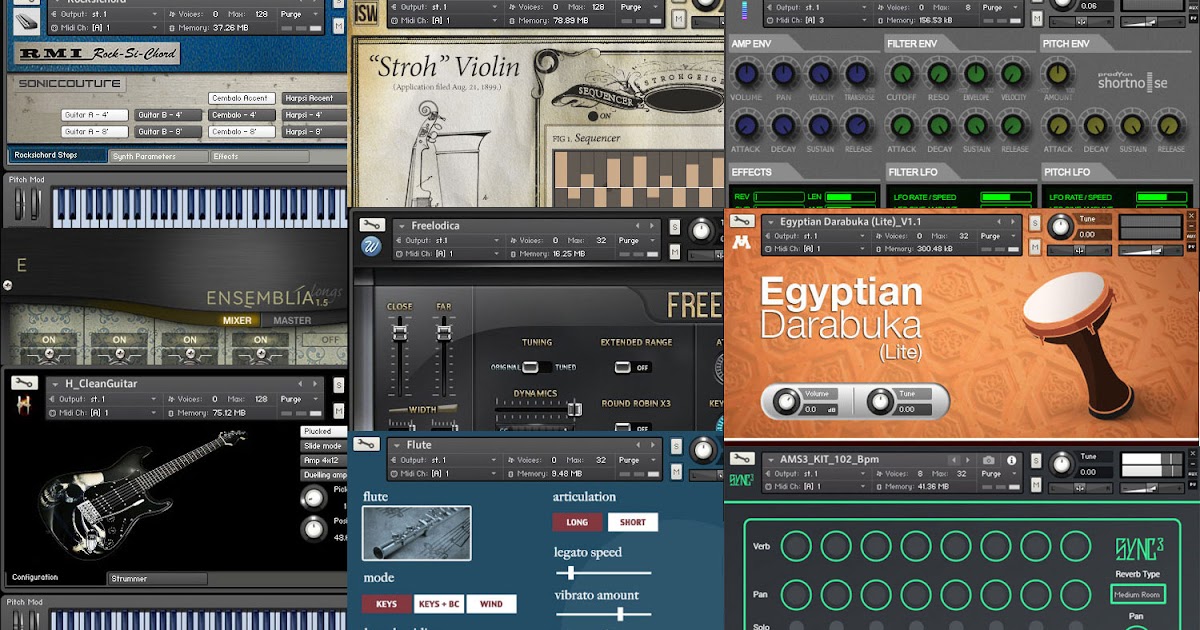This screenshot has height=630, width=1200.
Task: Switch to Ensemblia MASTER tab
Action: pos(292,321)
